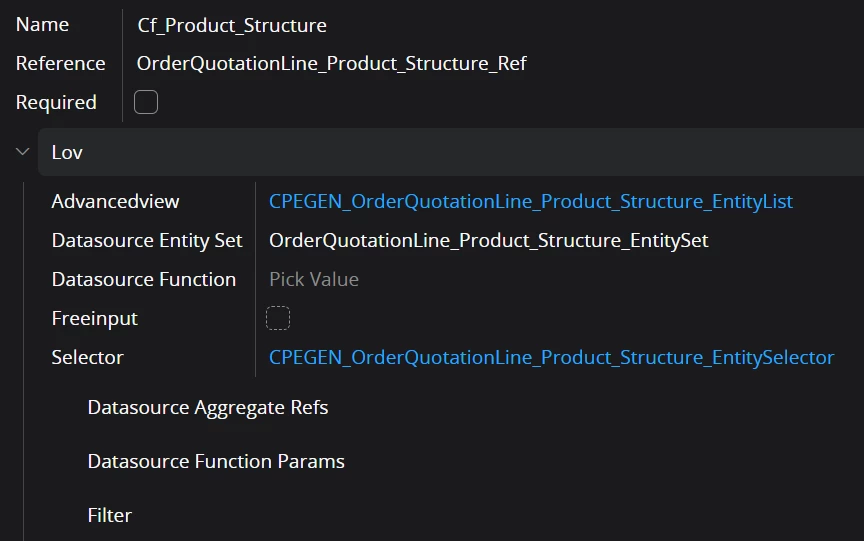Edit the Cf_Product_Structure name field
Viewport: 864px width, 541px height.
tap(232, 25)
